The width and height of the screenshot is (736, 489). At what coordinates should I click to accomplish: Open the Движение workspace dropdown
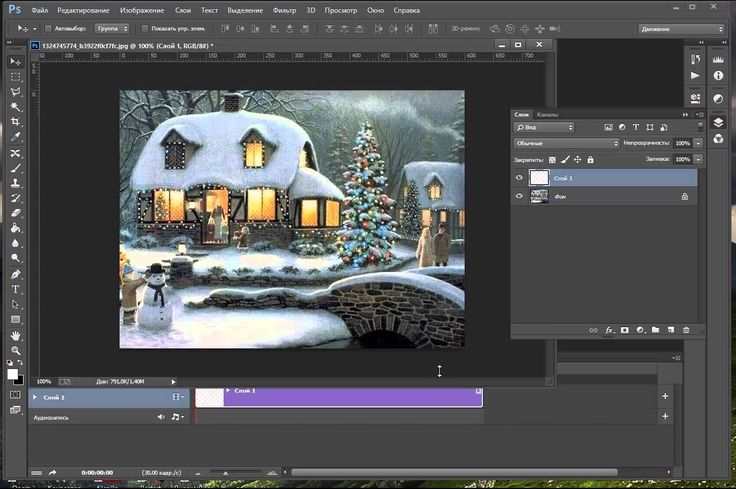(681, 29)
